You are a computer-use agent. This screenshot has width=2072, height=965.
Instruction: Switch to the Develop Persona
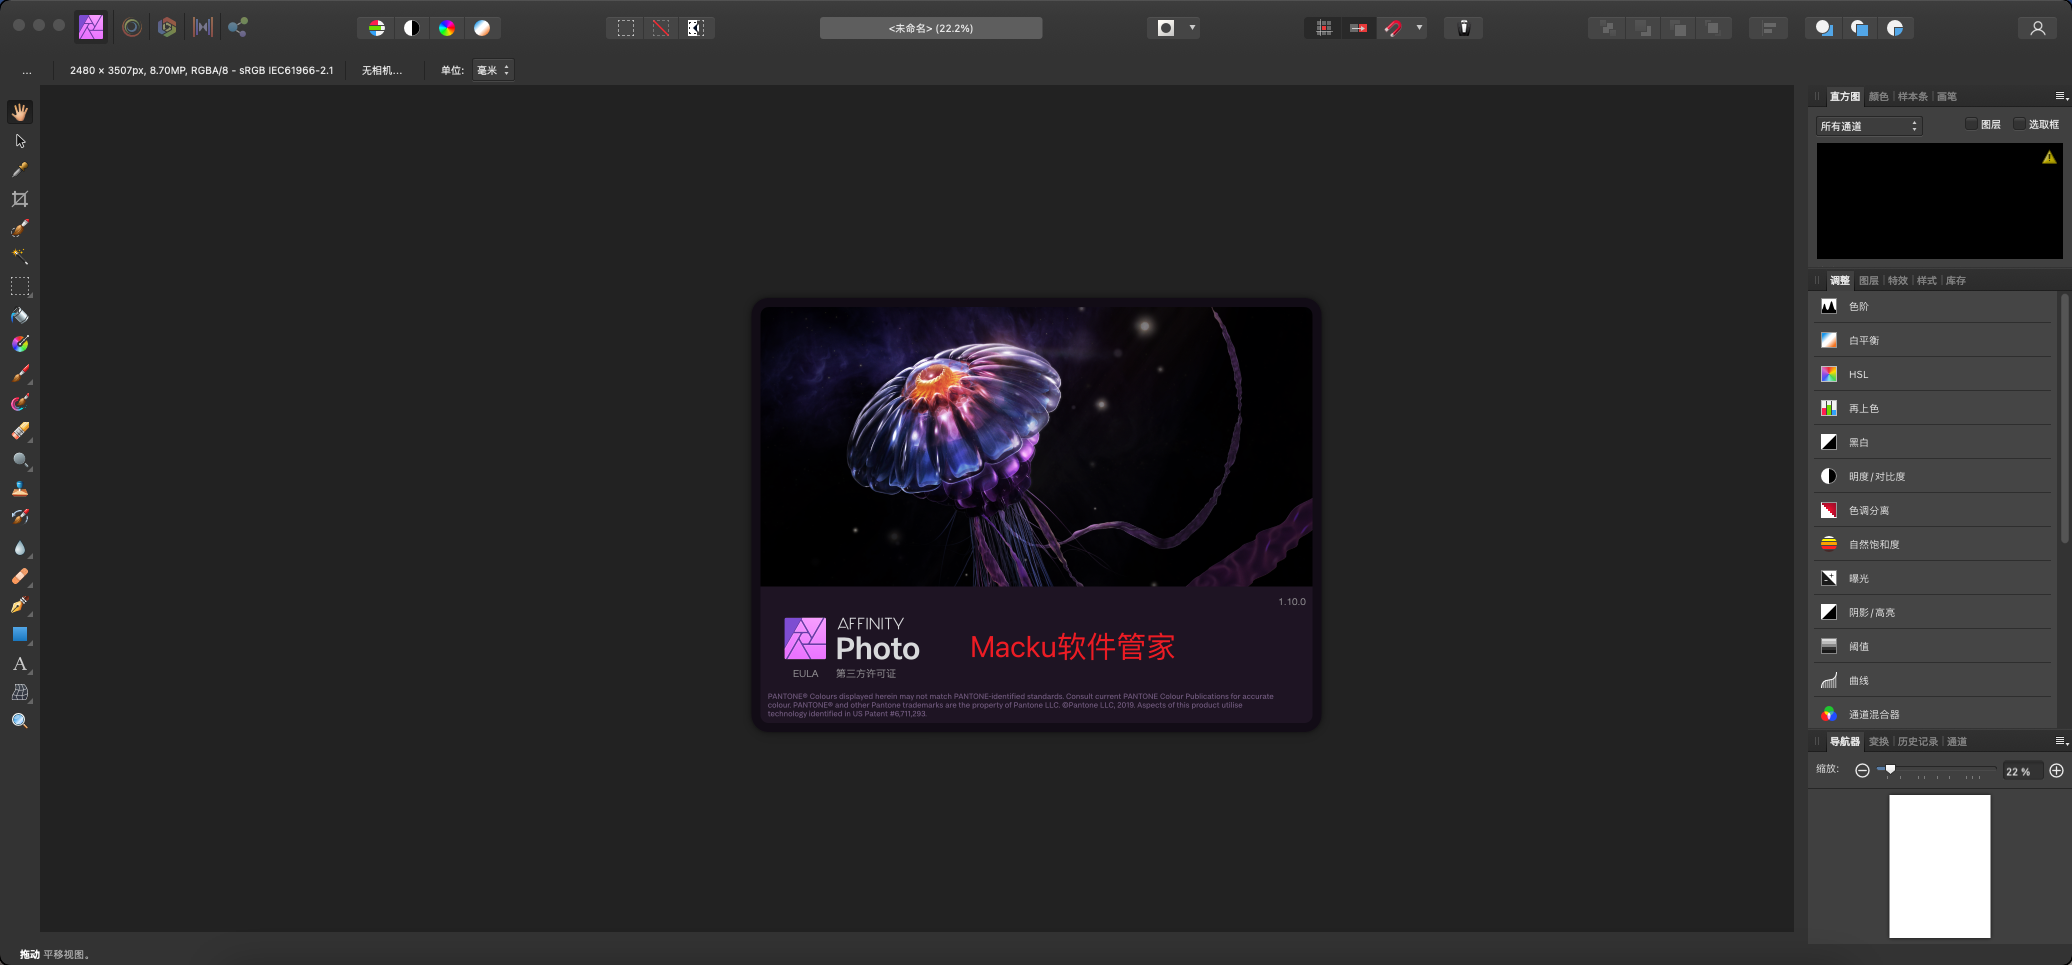[167, 27]
